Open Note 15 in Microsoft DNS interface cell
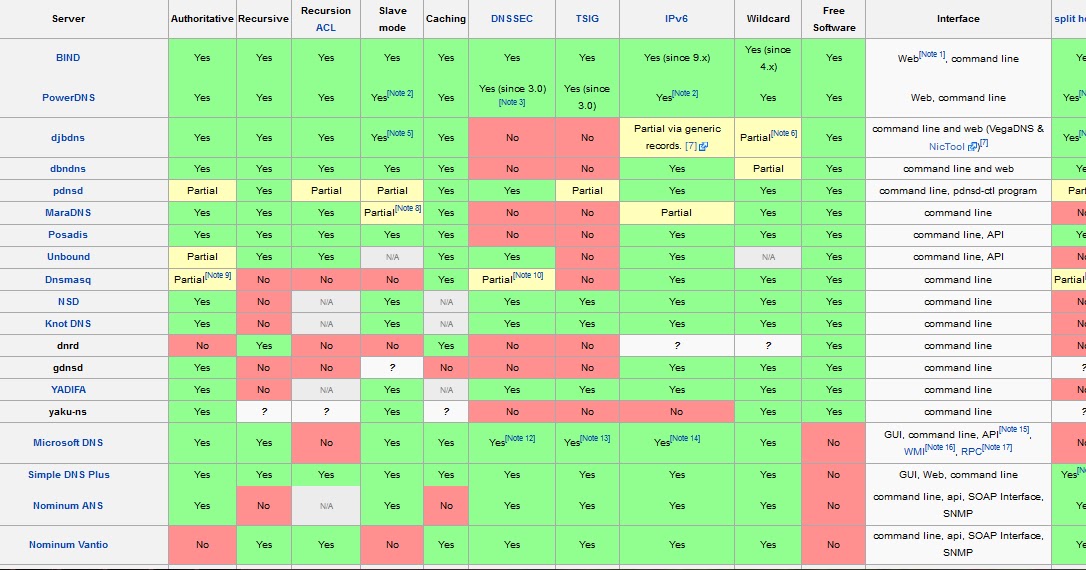Image resolution: width=1086 pixels, height=570 pixels. 1014,429
